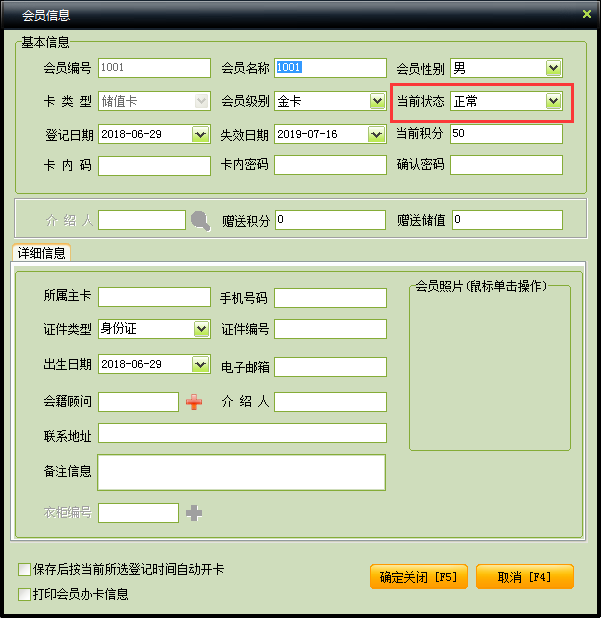
Task: Click the magnifier icon next to 介绍人
Action: pos(201,221)
